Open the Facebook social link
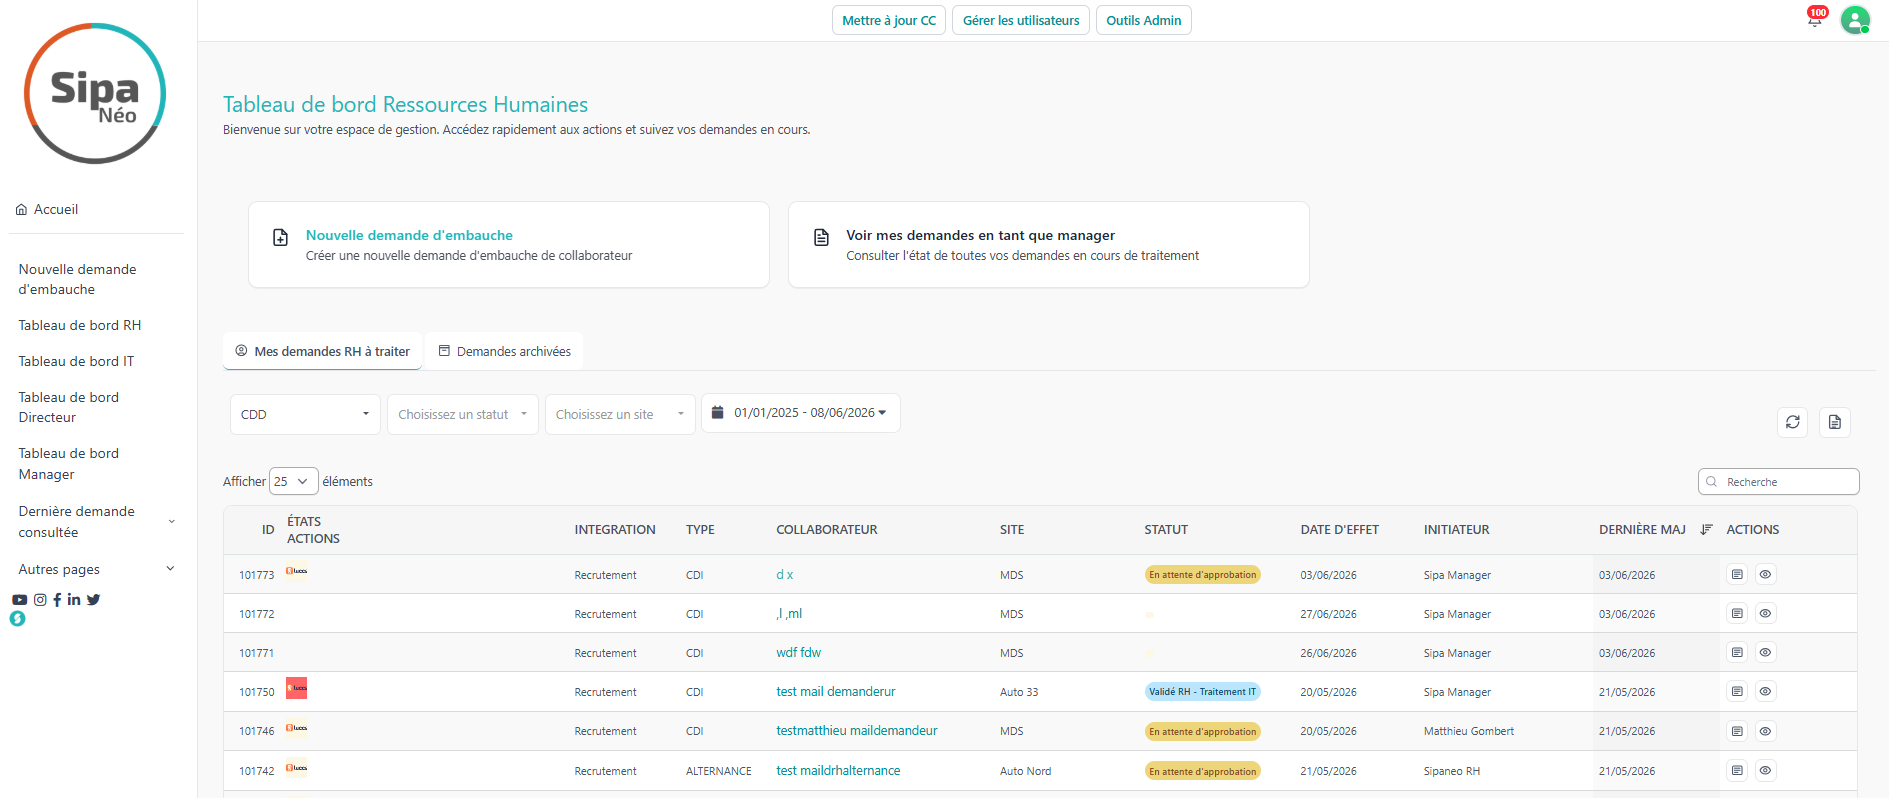Viewport: 1889px width, 798px height. pyautogui.click(x=57, y=600)
